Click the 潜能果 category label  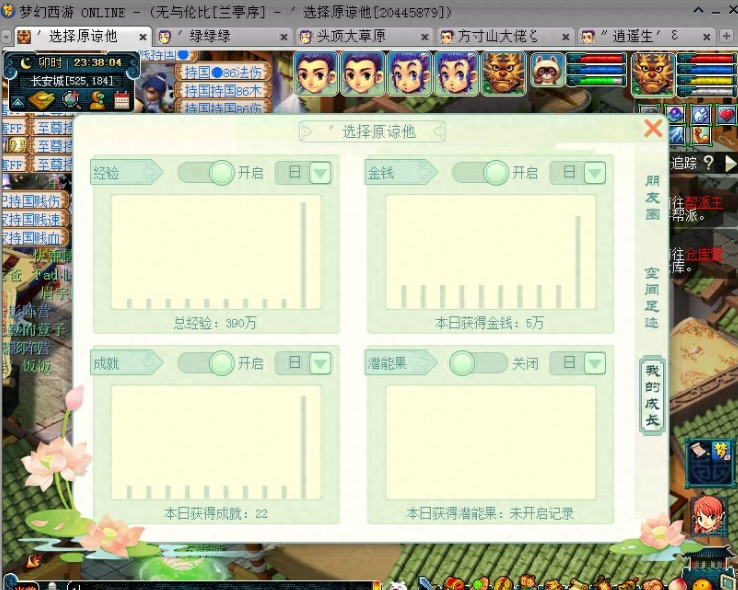(401, 363)
